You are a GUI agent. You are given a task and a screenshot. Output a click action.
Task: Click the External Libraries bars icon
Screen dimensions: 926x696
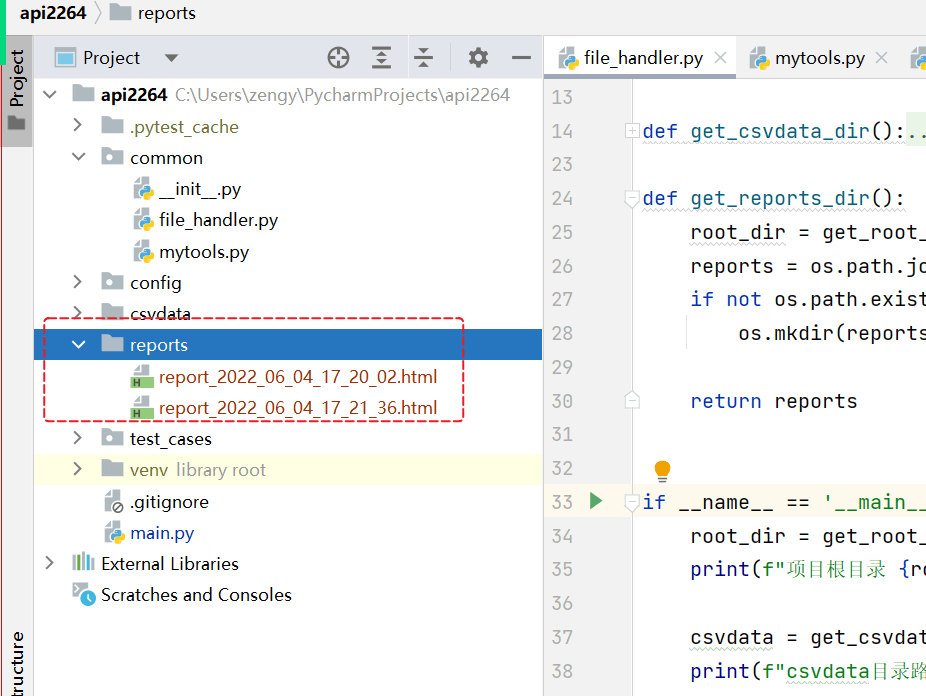pos(83,562)
